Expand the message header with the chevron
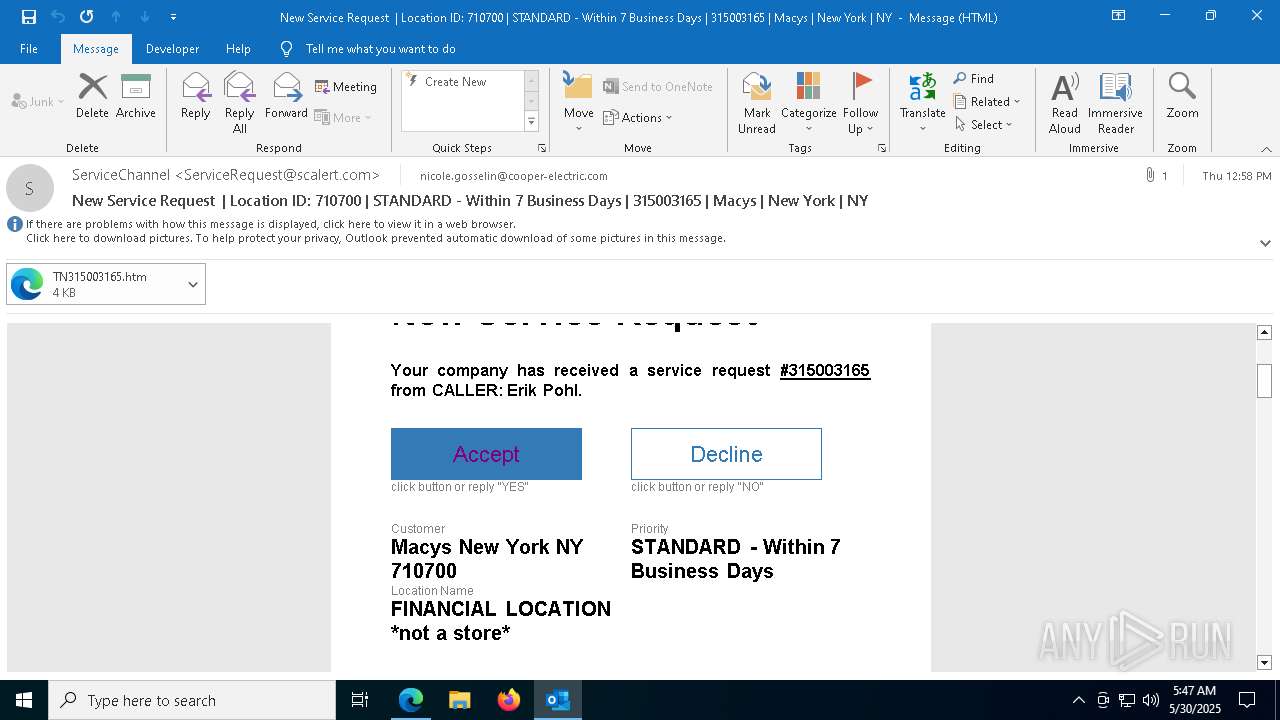The width and height of the screenshot is (1280, 720). (x=1265, y=243)
